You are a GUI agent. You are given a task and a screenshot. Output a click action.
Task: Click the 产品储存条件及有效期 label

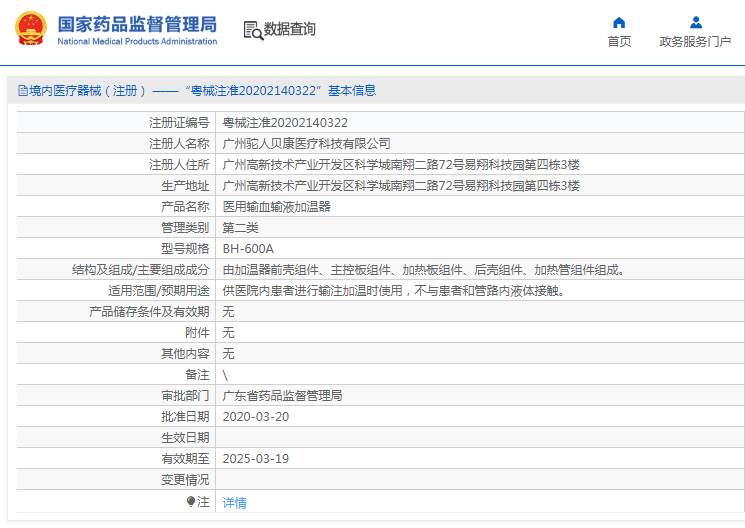click(149, 311)
